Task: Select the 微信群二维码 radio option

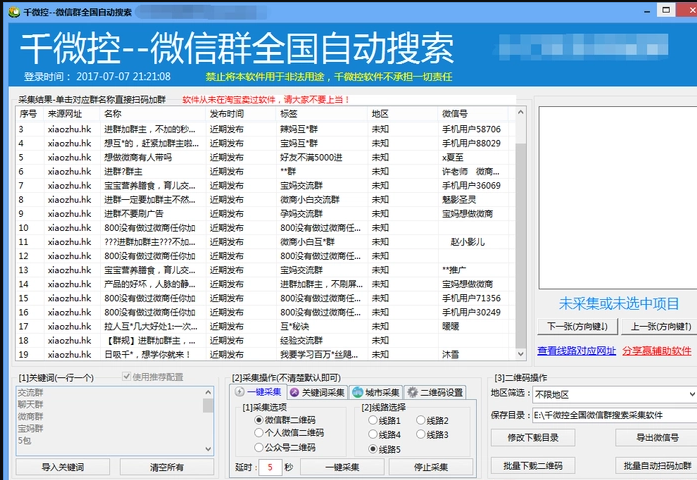Action: point(259,420)
